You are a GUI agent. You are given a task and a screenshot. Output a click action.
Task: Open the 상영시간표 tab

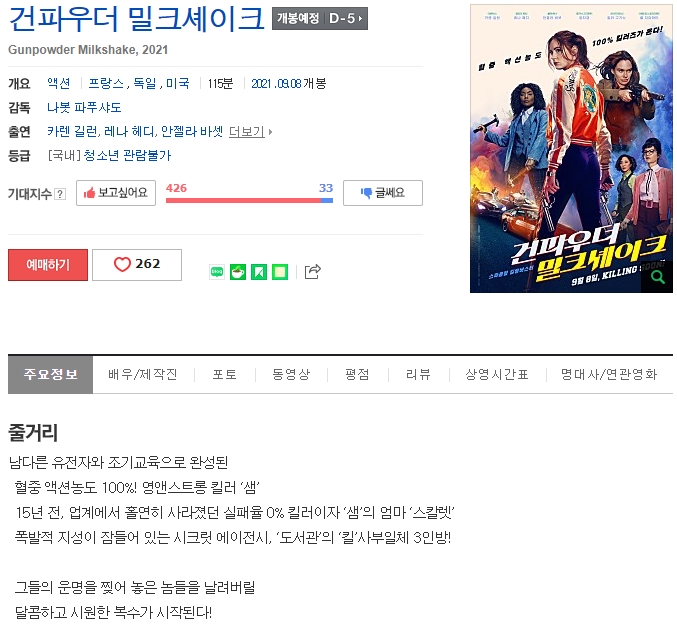(x=497, y=374)
